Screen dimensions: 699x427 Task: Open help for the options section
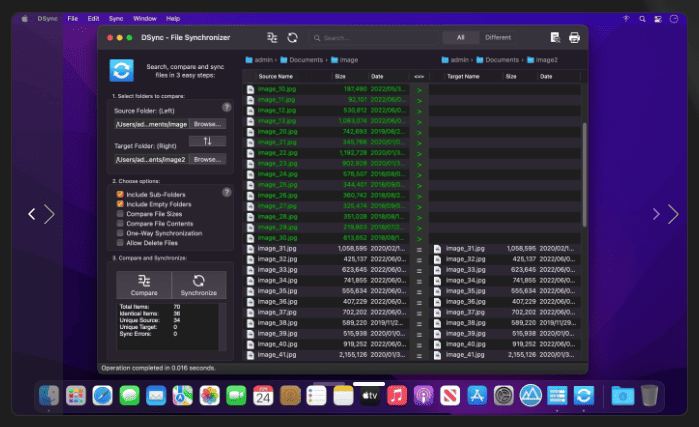pos(226,192)
